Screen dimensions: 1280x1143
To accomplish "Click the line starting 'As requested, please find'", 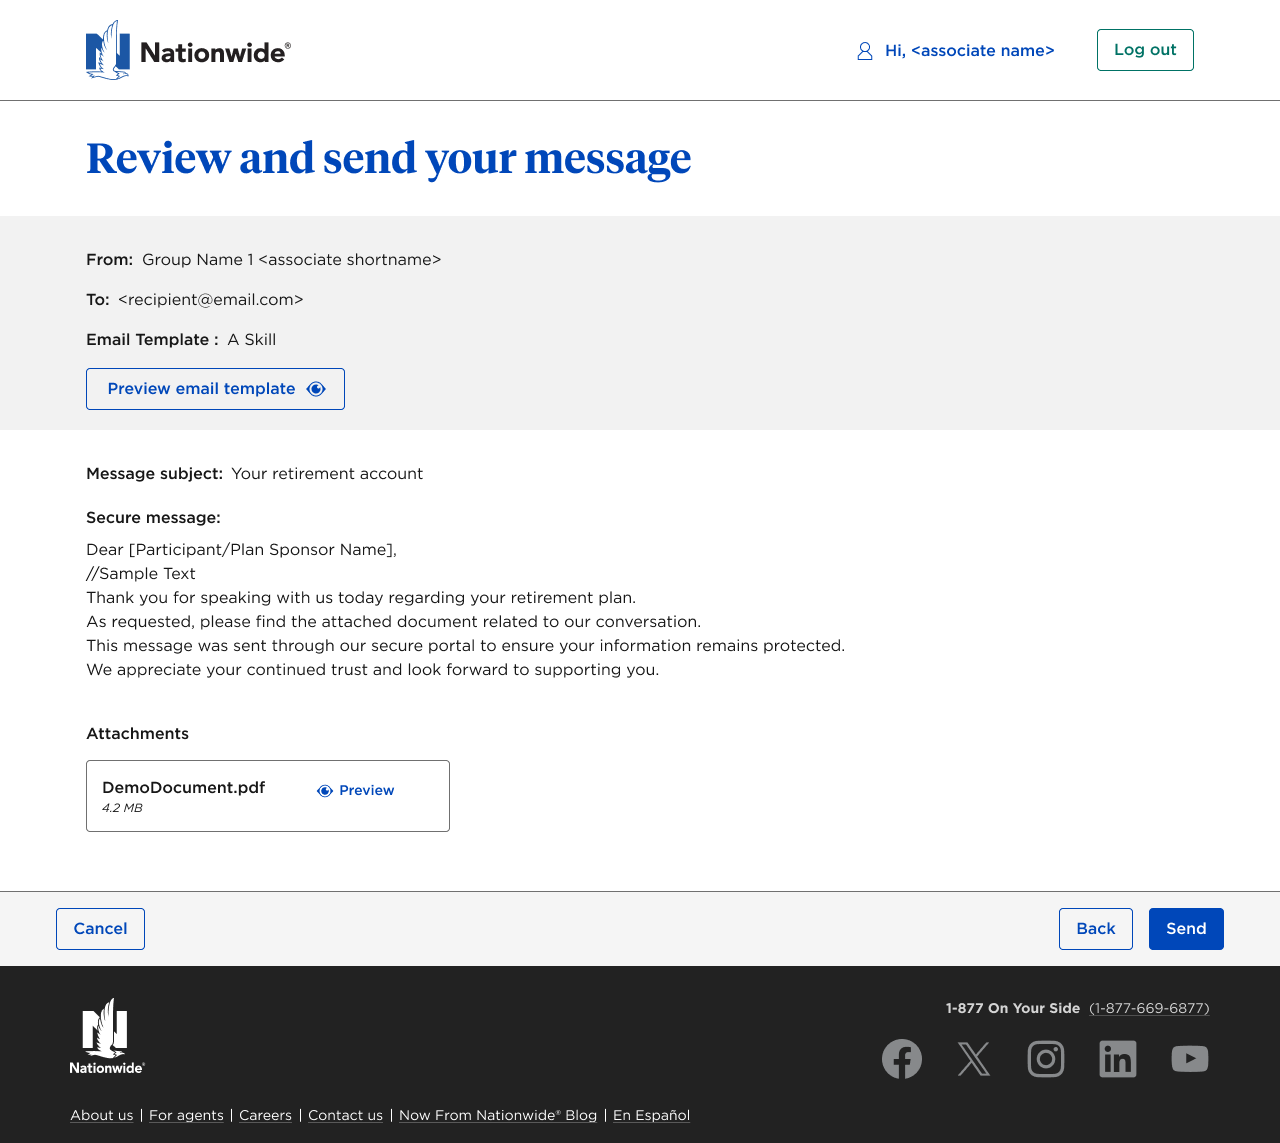I will pyautogui.click(x=394, y=622).
